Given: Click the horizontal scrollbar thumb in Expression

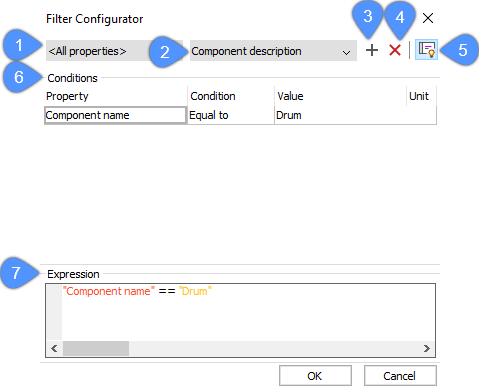Looking at the screenshot, I should pos(96,348).
